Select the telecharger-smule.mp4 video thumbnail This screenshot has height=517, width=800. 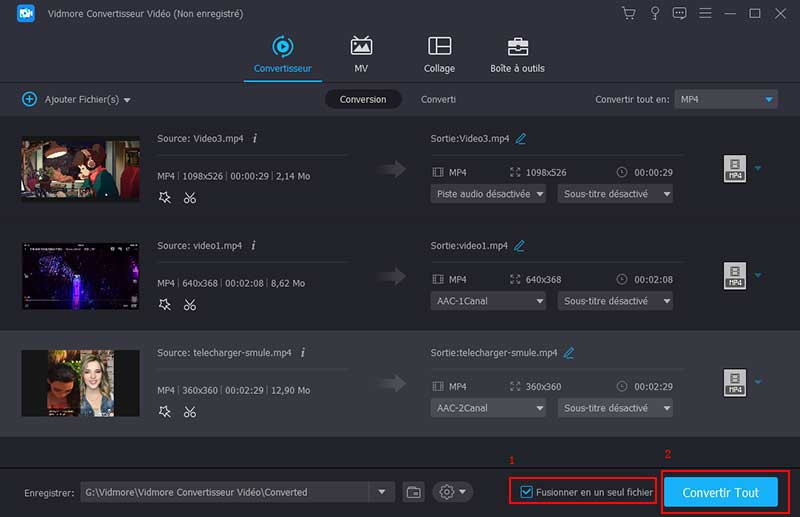point(80,384)
